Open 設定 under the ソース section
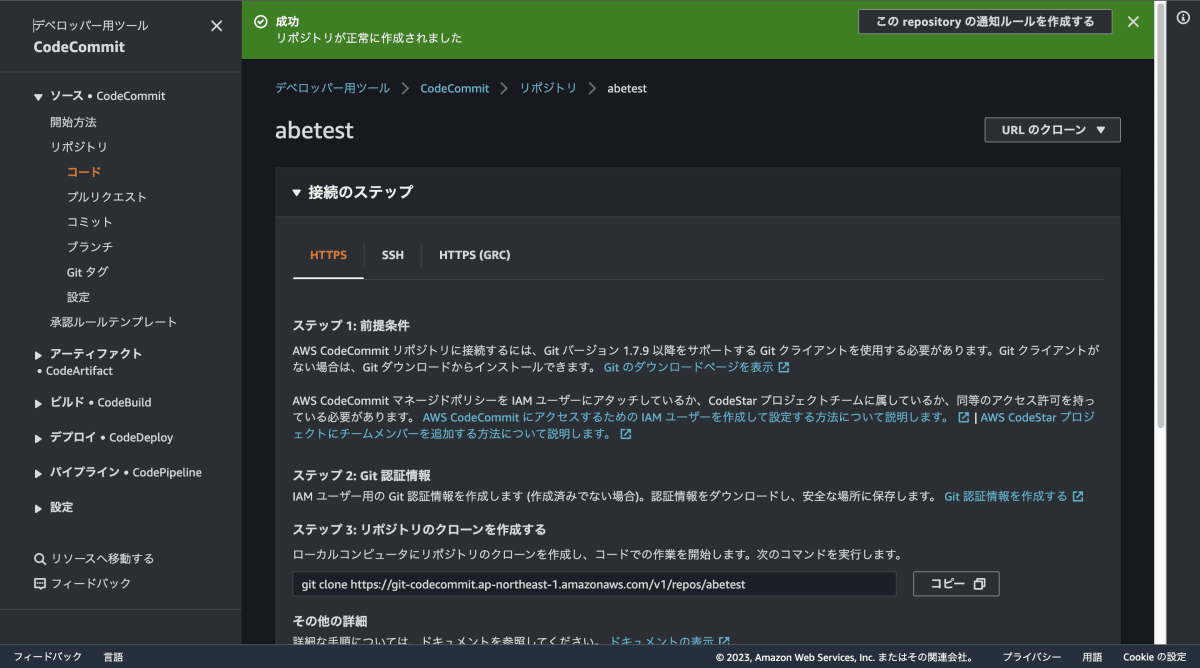 [x=78, y=297]
